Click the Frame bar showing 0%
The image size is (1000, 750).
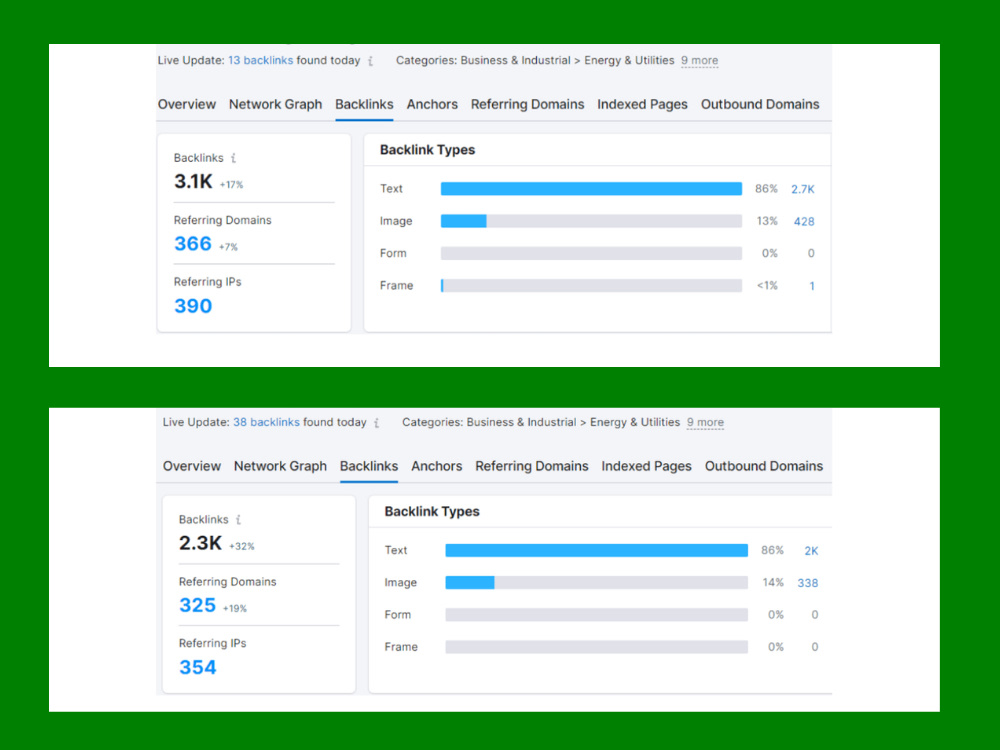coord(596,647)
